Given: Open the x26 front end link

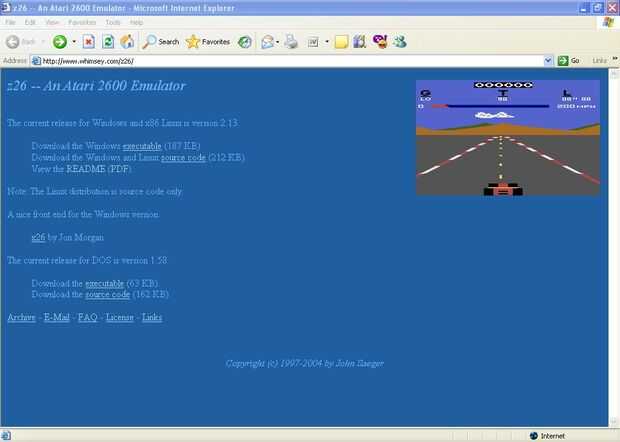Looking at the screenshot, I should 38,237.
